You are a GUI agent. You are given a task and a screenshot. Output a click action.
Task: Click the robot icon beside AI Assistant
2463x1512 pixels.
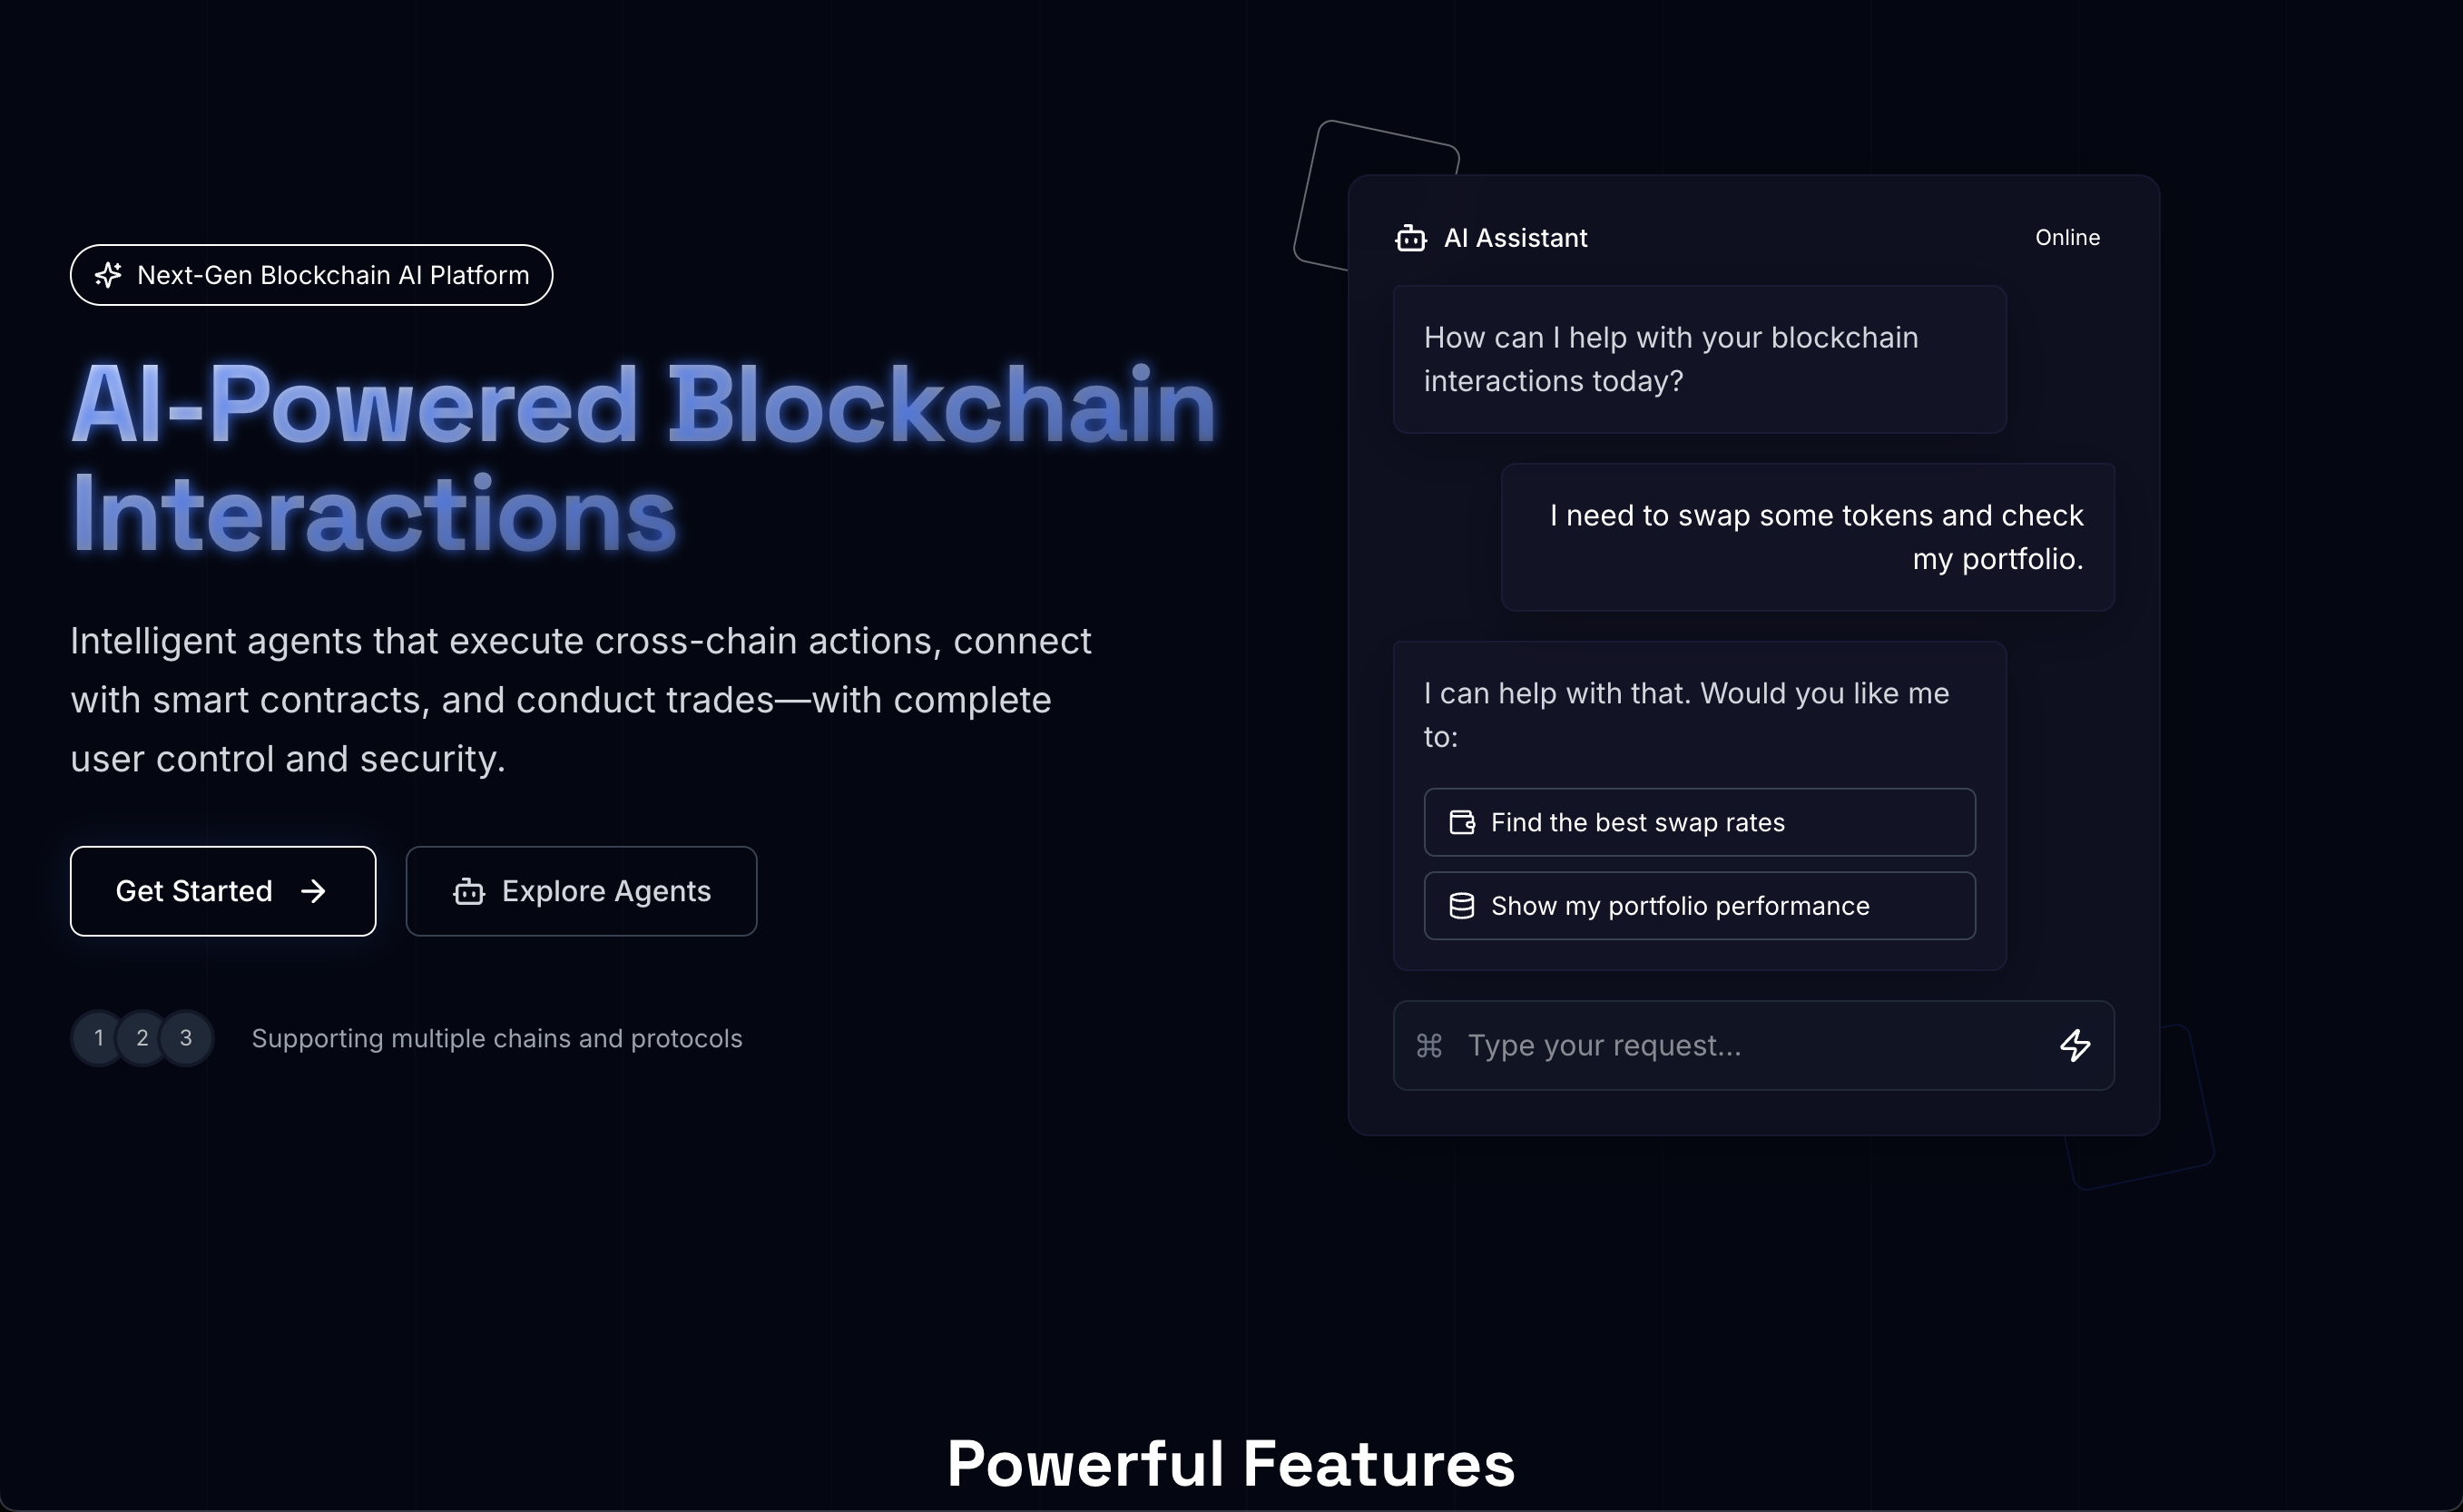coord(1411,238)
